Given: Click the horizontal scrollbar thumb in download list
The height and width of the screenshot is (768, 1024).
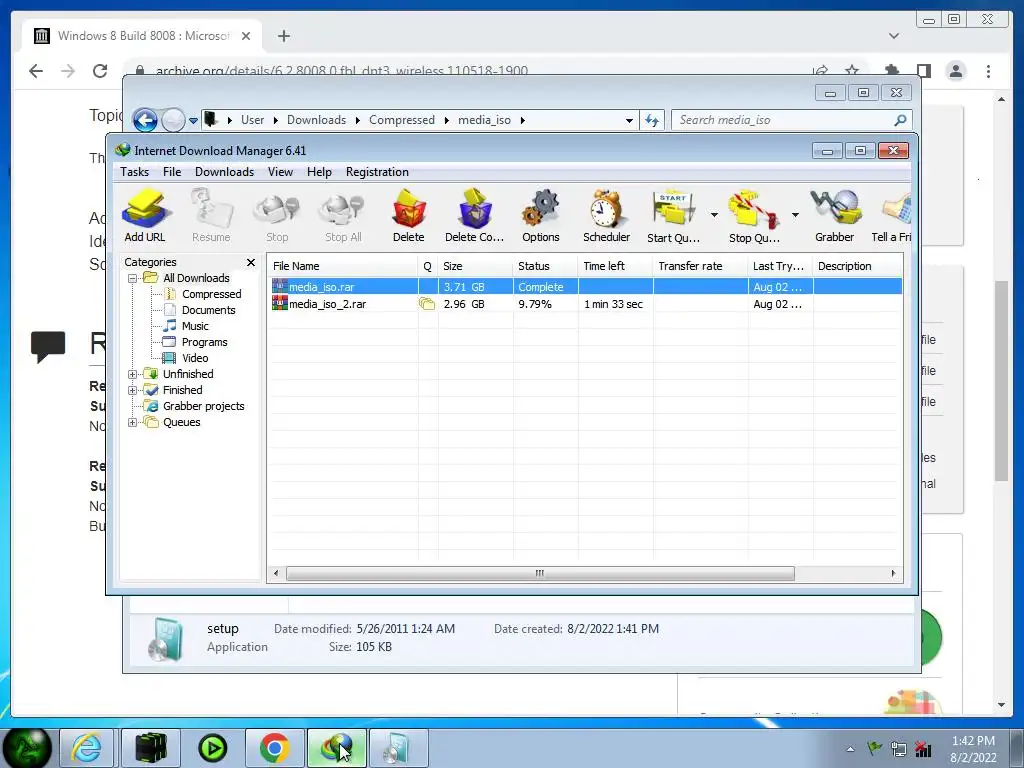Looking at the screenshot, I should pos(540,573).
